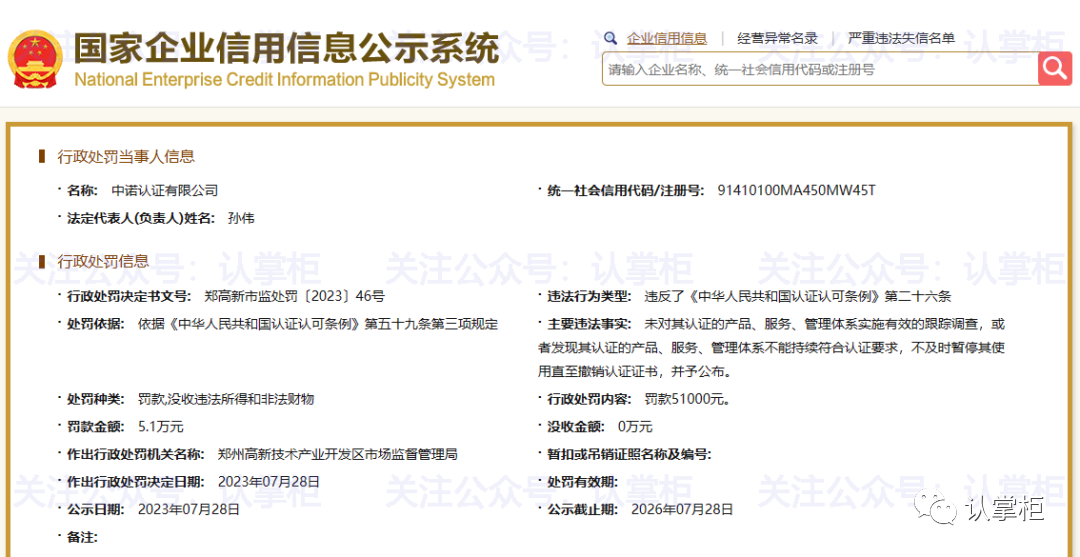Select credit code 91410100MA450MW45T
The height and width of the screenshot is (557, 1080).
click(796, 191)
